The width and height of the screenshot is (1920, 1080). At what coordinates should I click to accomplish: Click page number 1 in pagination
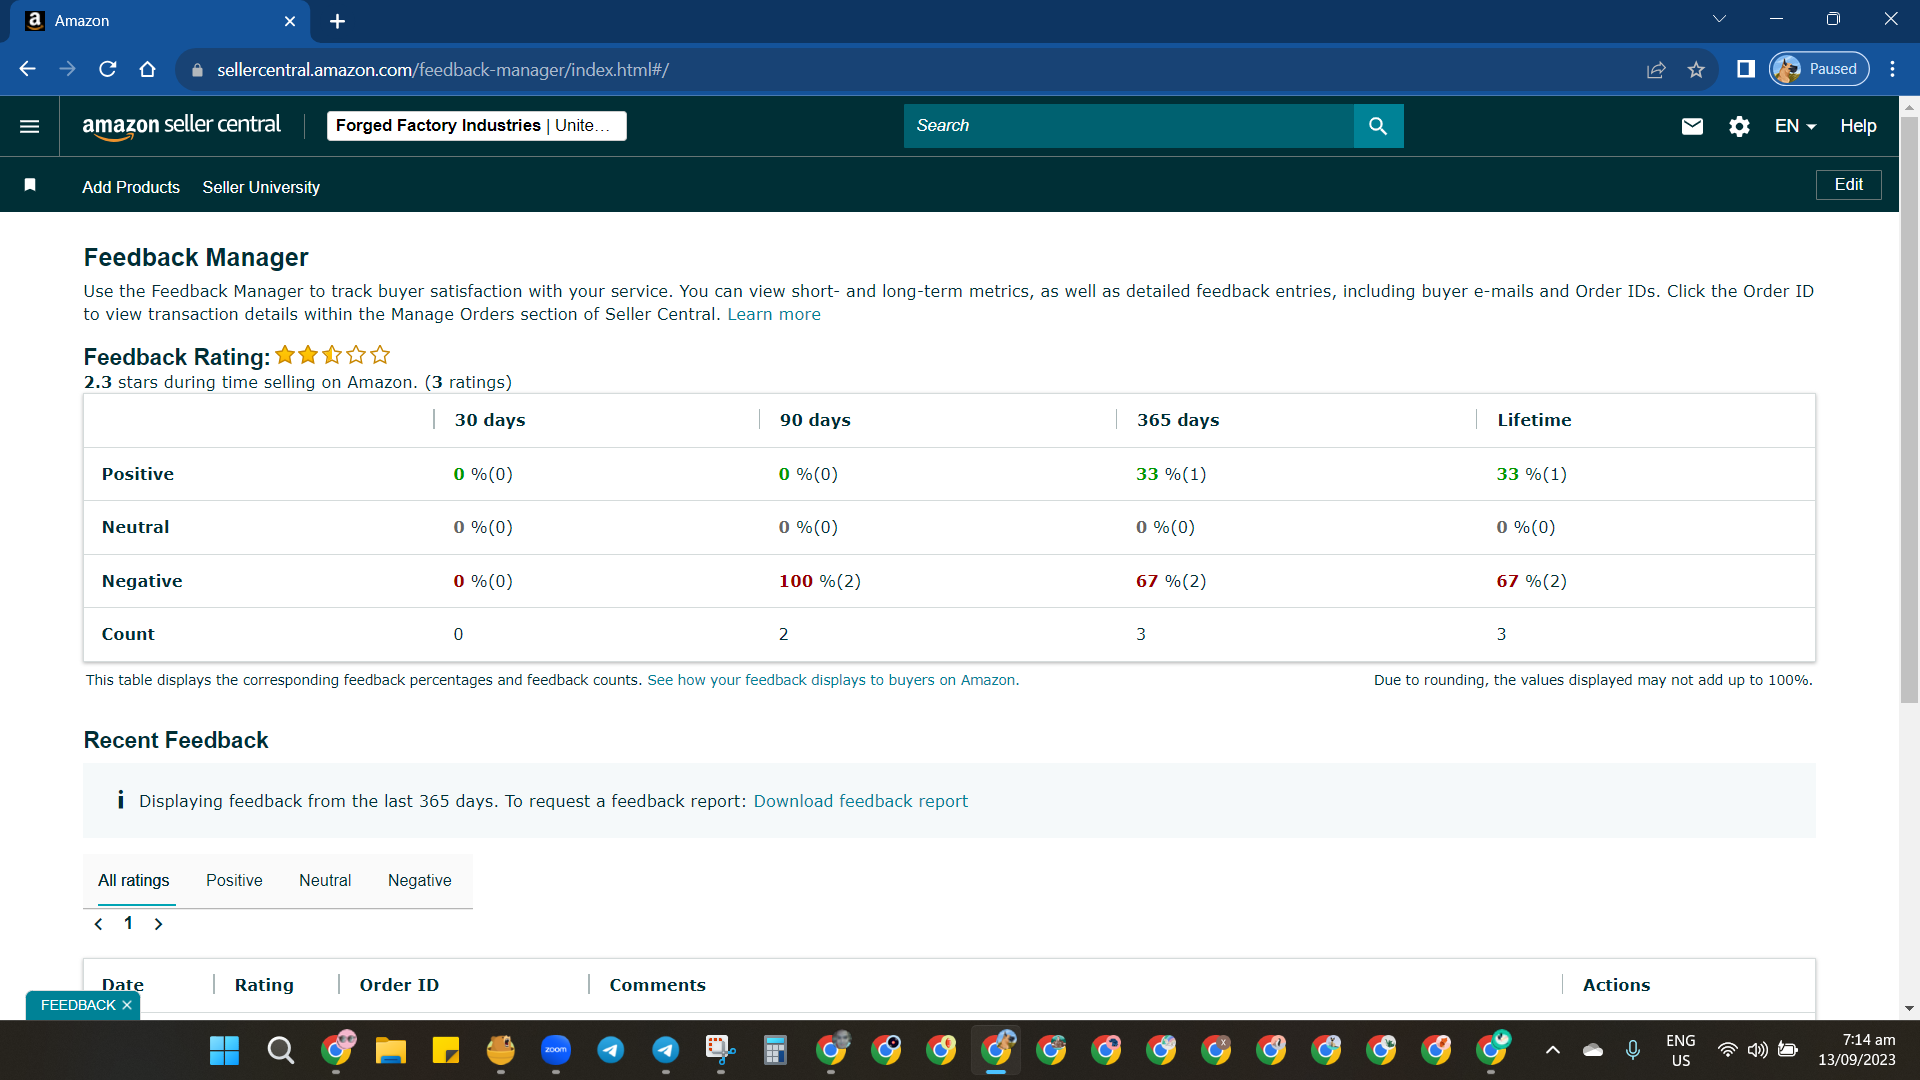(x=128, y=923)
